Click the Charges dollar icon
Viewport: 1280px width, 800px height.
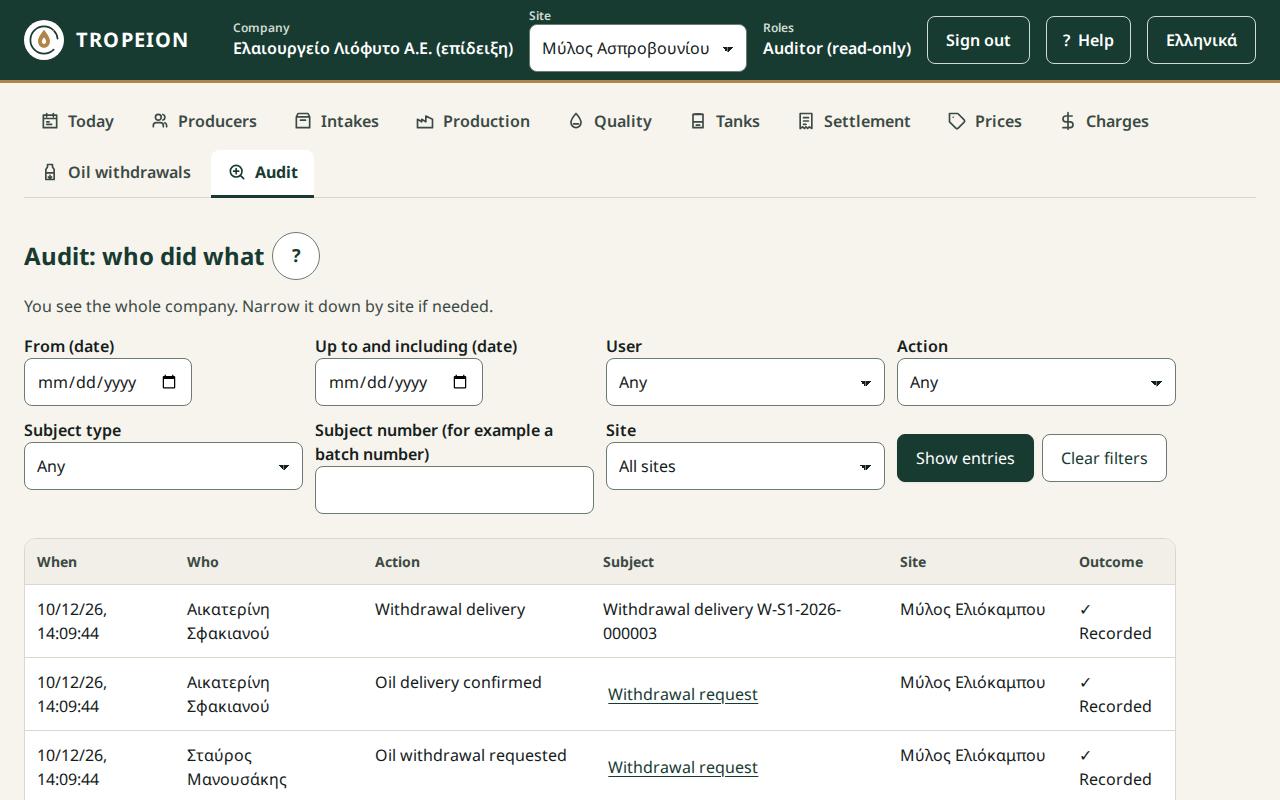click(x=1068, y=121)
